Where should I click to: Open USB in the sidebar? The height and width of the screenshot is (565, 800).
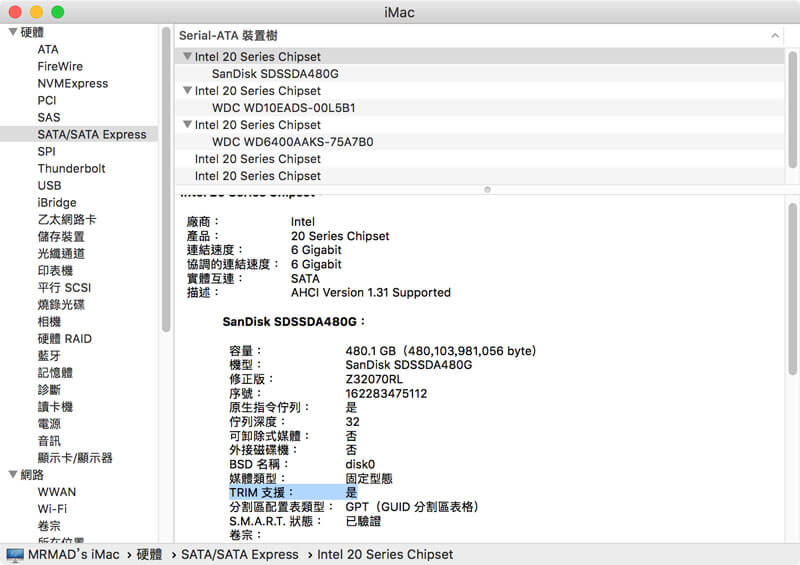coord(49,185)
